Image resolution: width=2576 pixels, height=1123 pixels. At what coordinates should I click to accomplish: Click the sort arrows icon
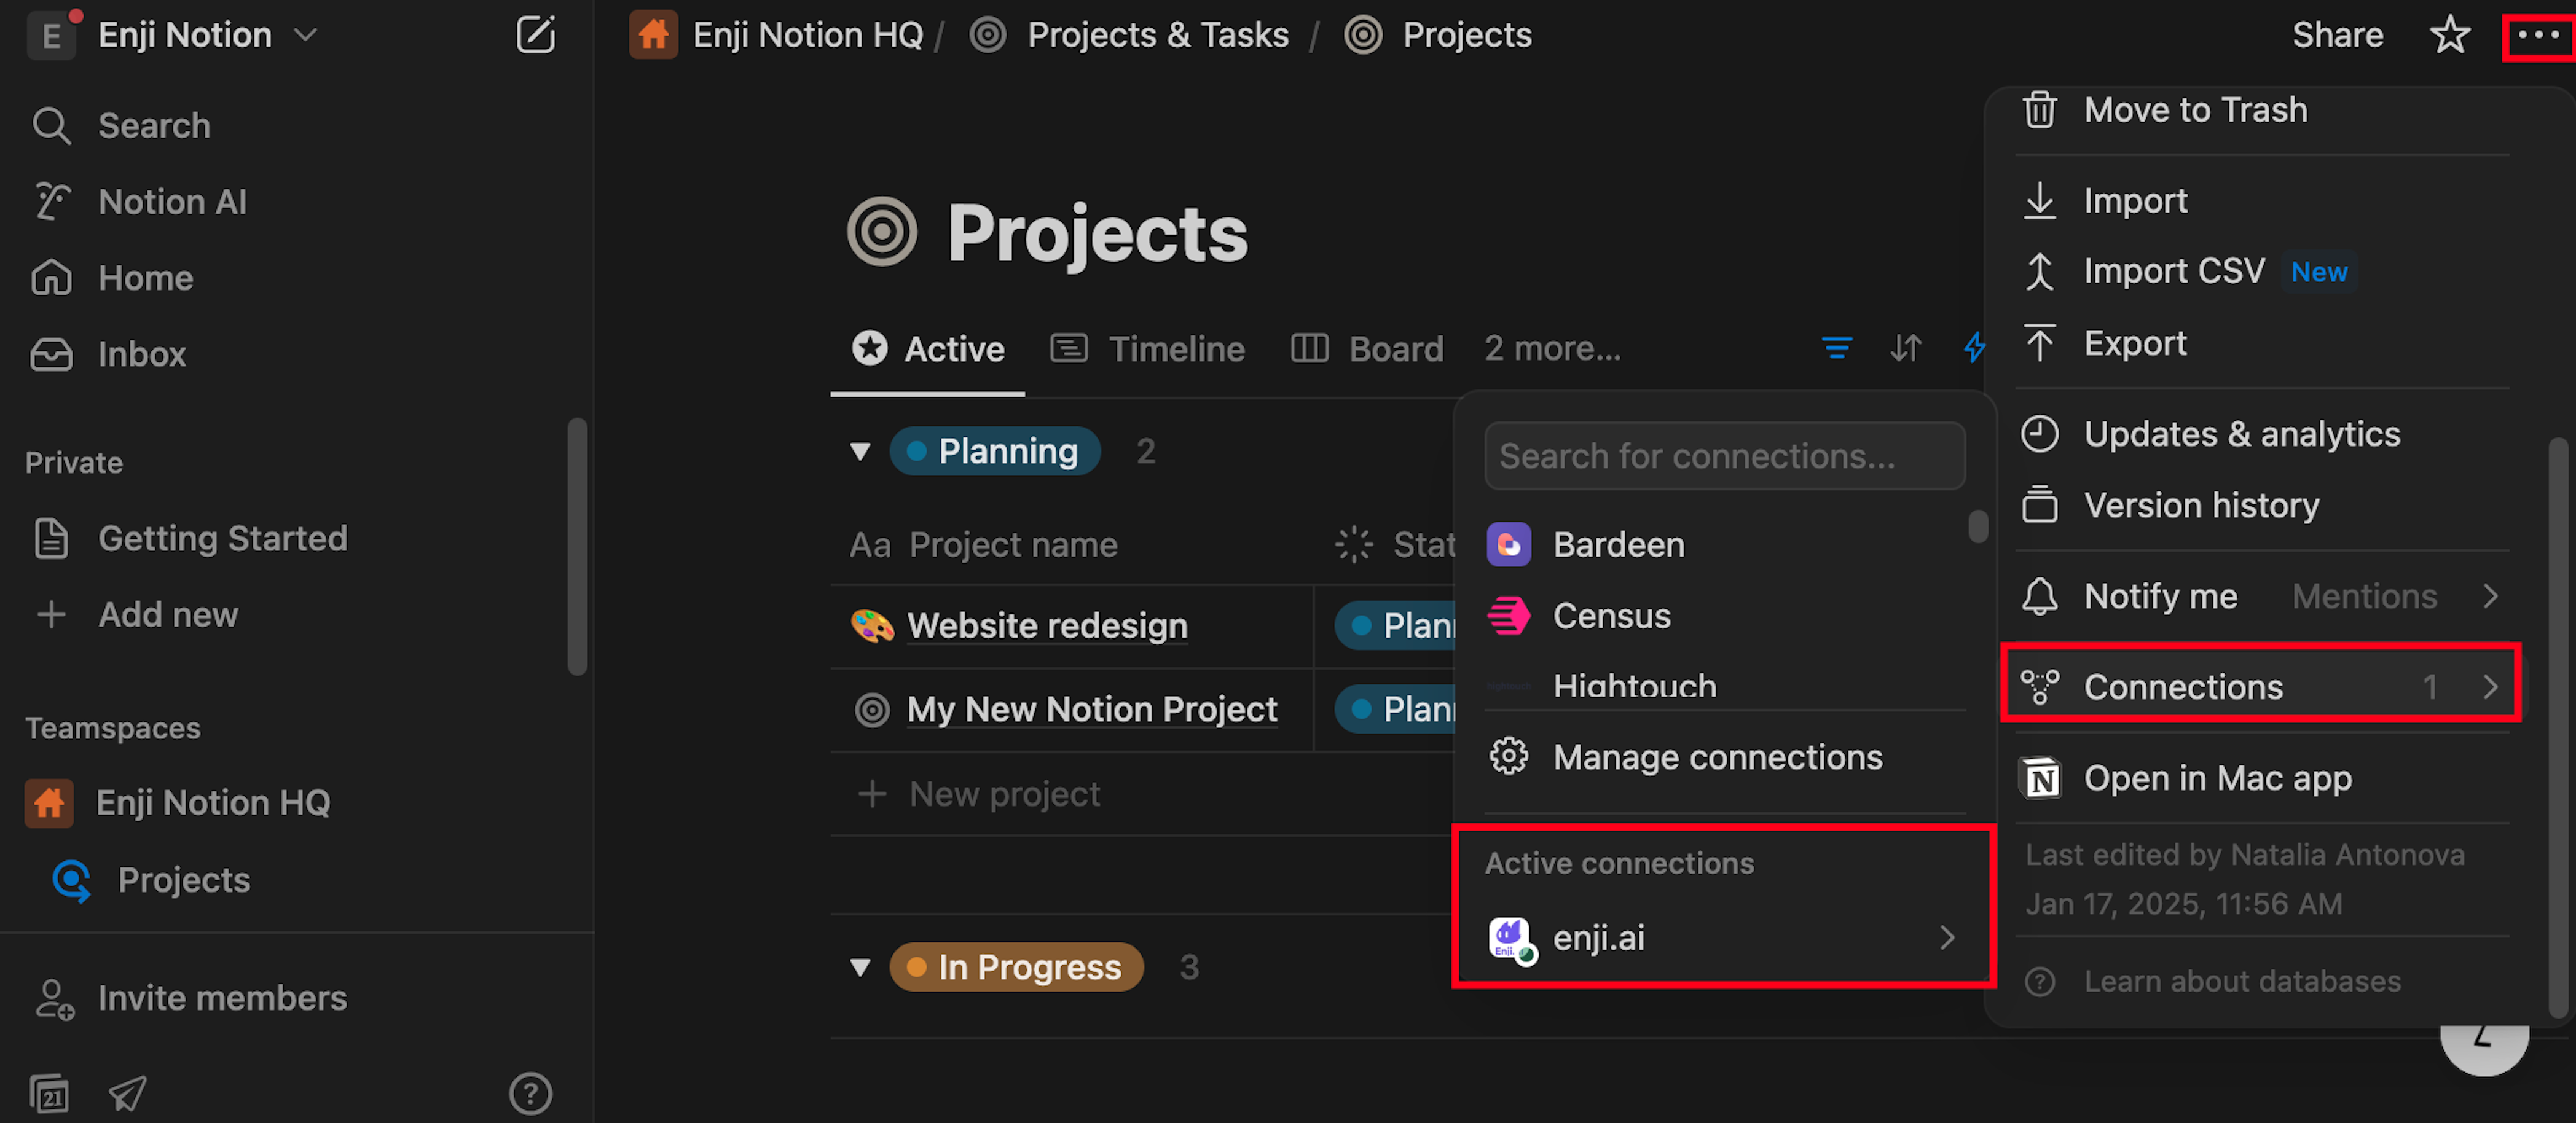tap(1905, 348)
